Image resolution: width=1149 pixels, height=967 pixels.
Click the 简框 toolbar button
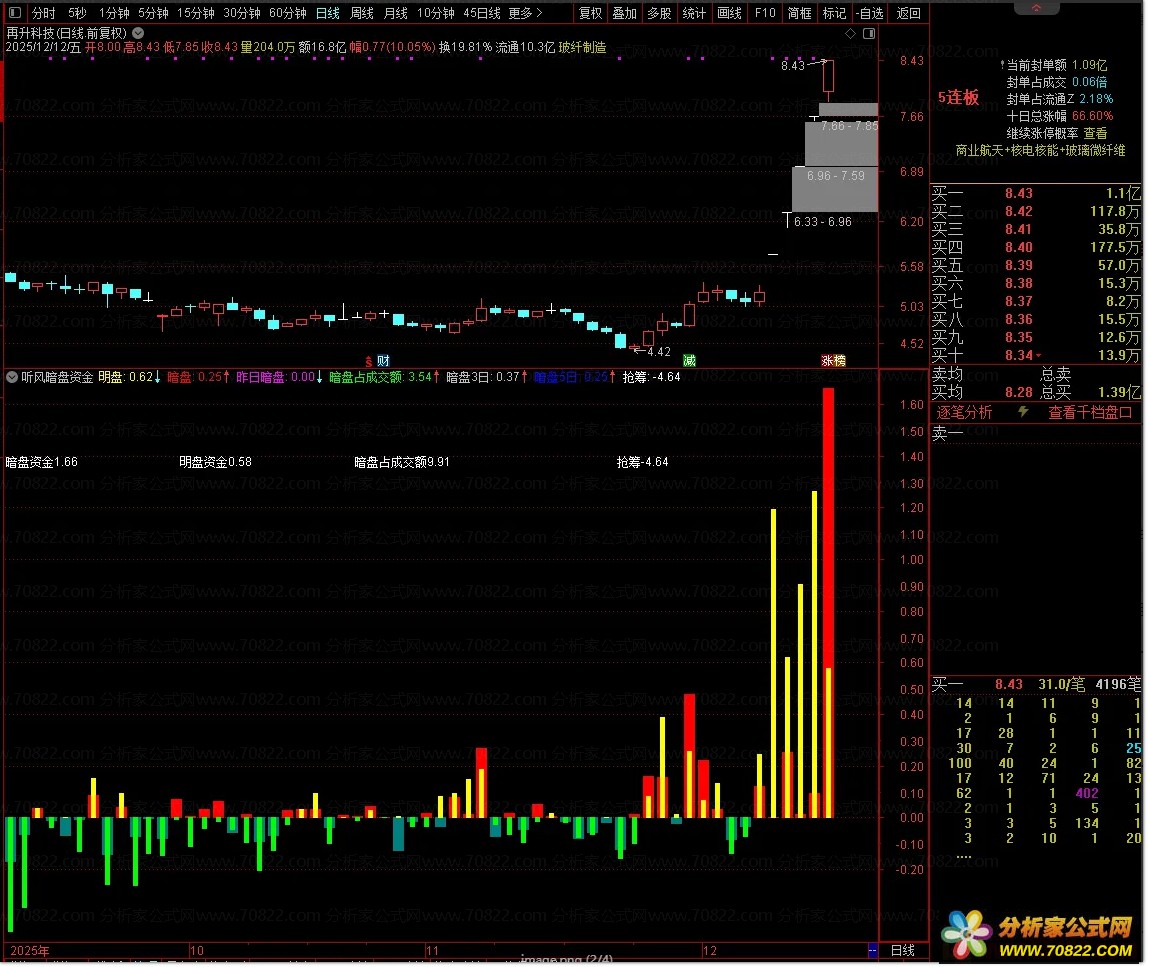(x=799, y=12)
